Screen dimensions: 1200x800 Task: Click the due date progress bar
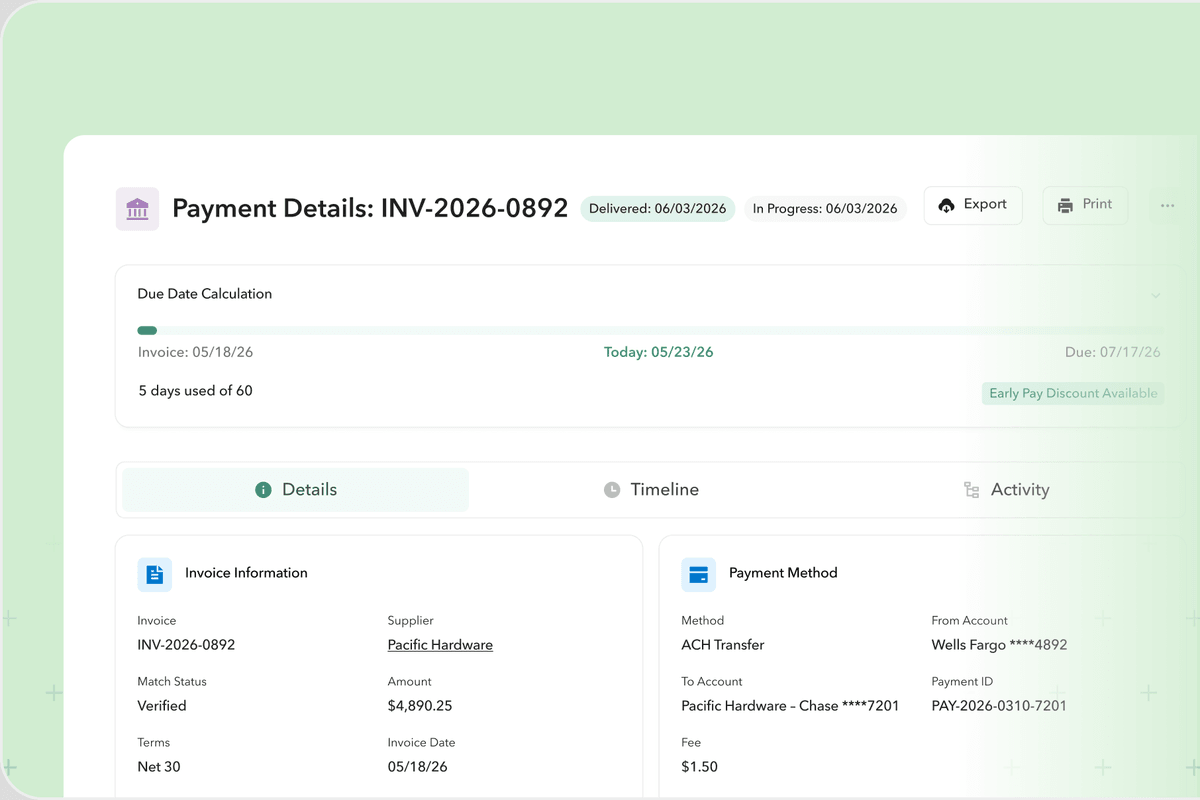650,330
